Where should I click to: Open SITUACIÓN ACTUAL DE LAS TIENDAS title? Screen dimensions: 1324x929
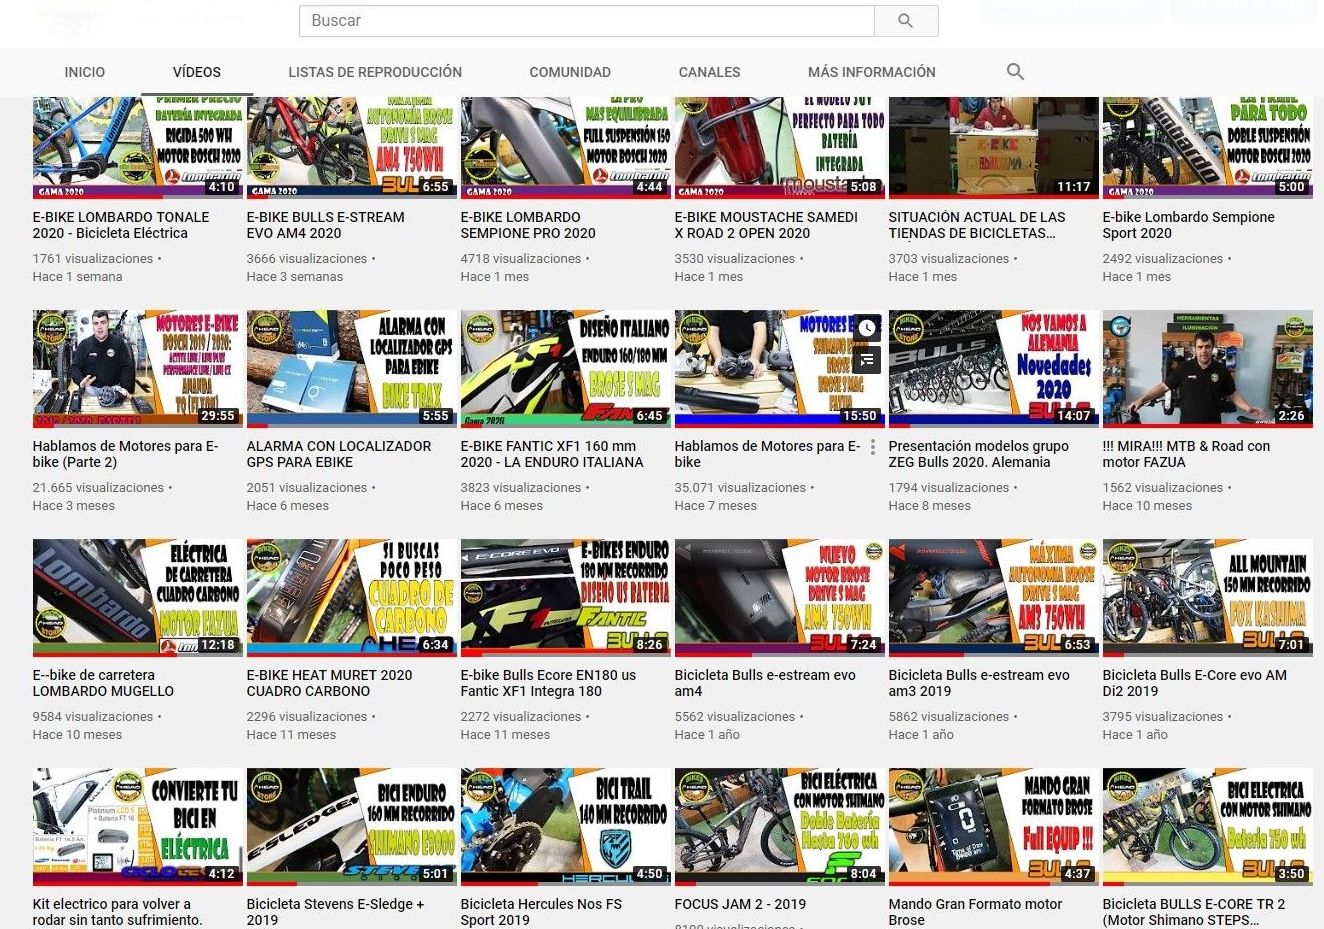977,225
